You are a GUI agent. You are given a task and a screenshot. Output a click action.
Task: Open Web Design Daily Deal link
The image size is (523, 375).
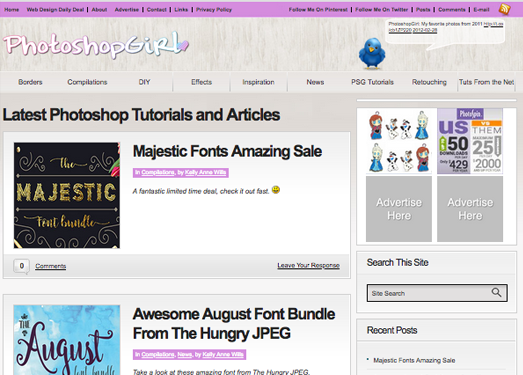[x=55, y=10]
